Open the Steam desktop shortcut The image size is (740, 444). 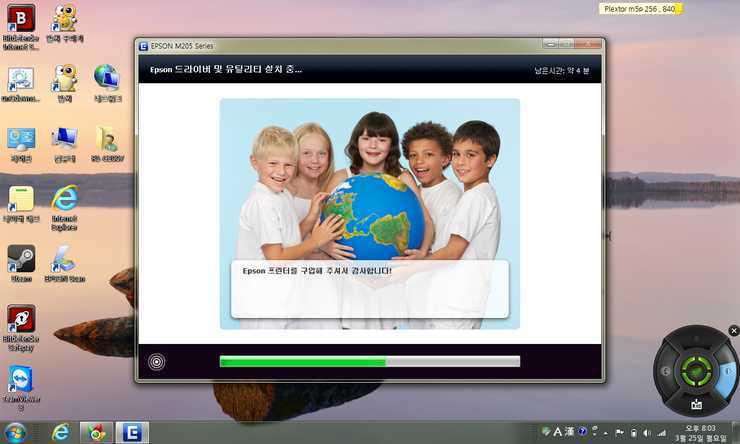pyautogui.click(x=21, y=261)
